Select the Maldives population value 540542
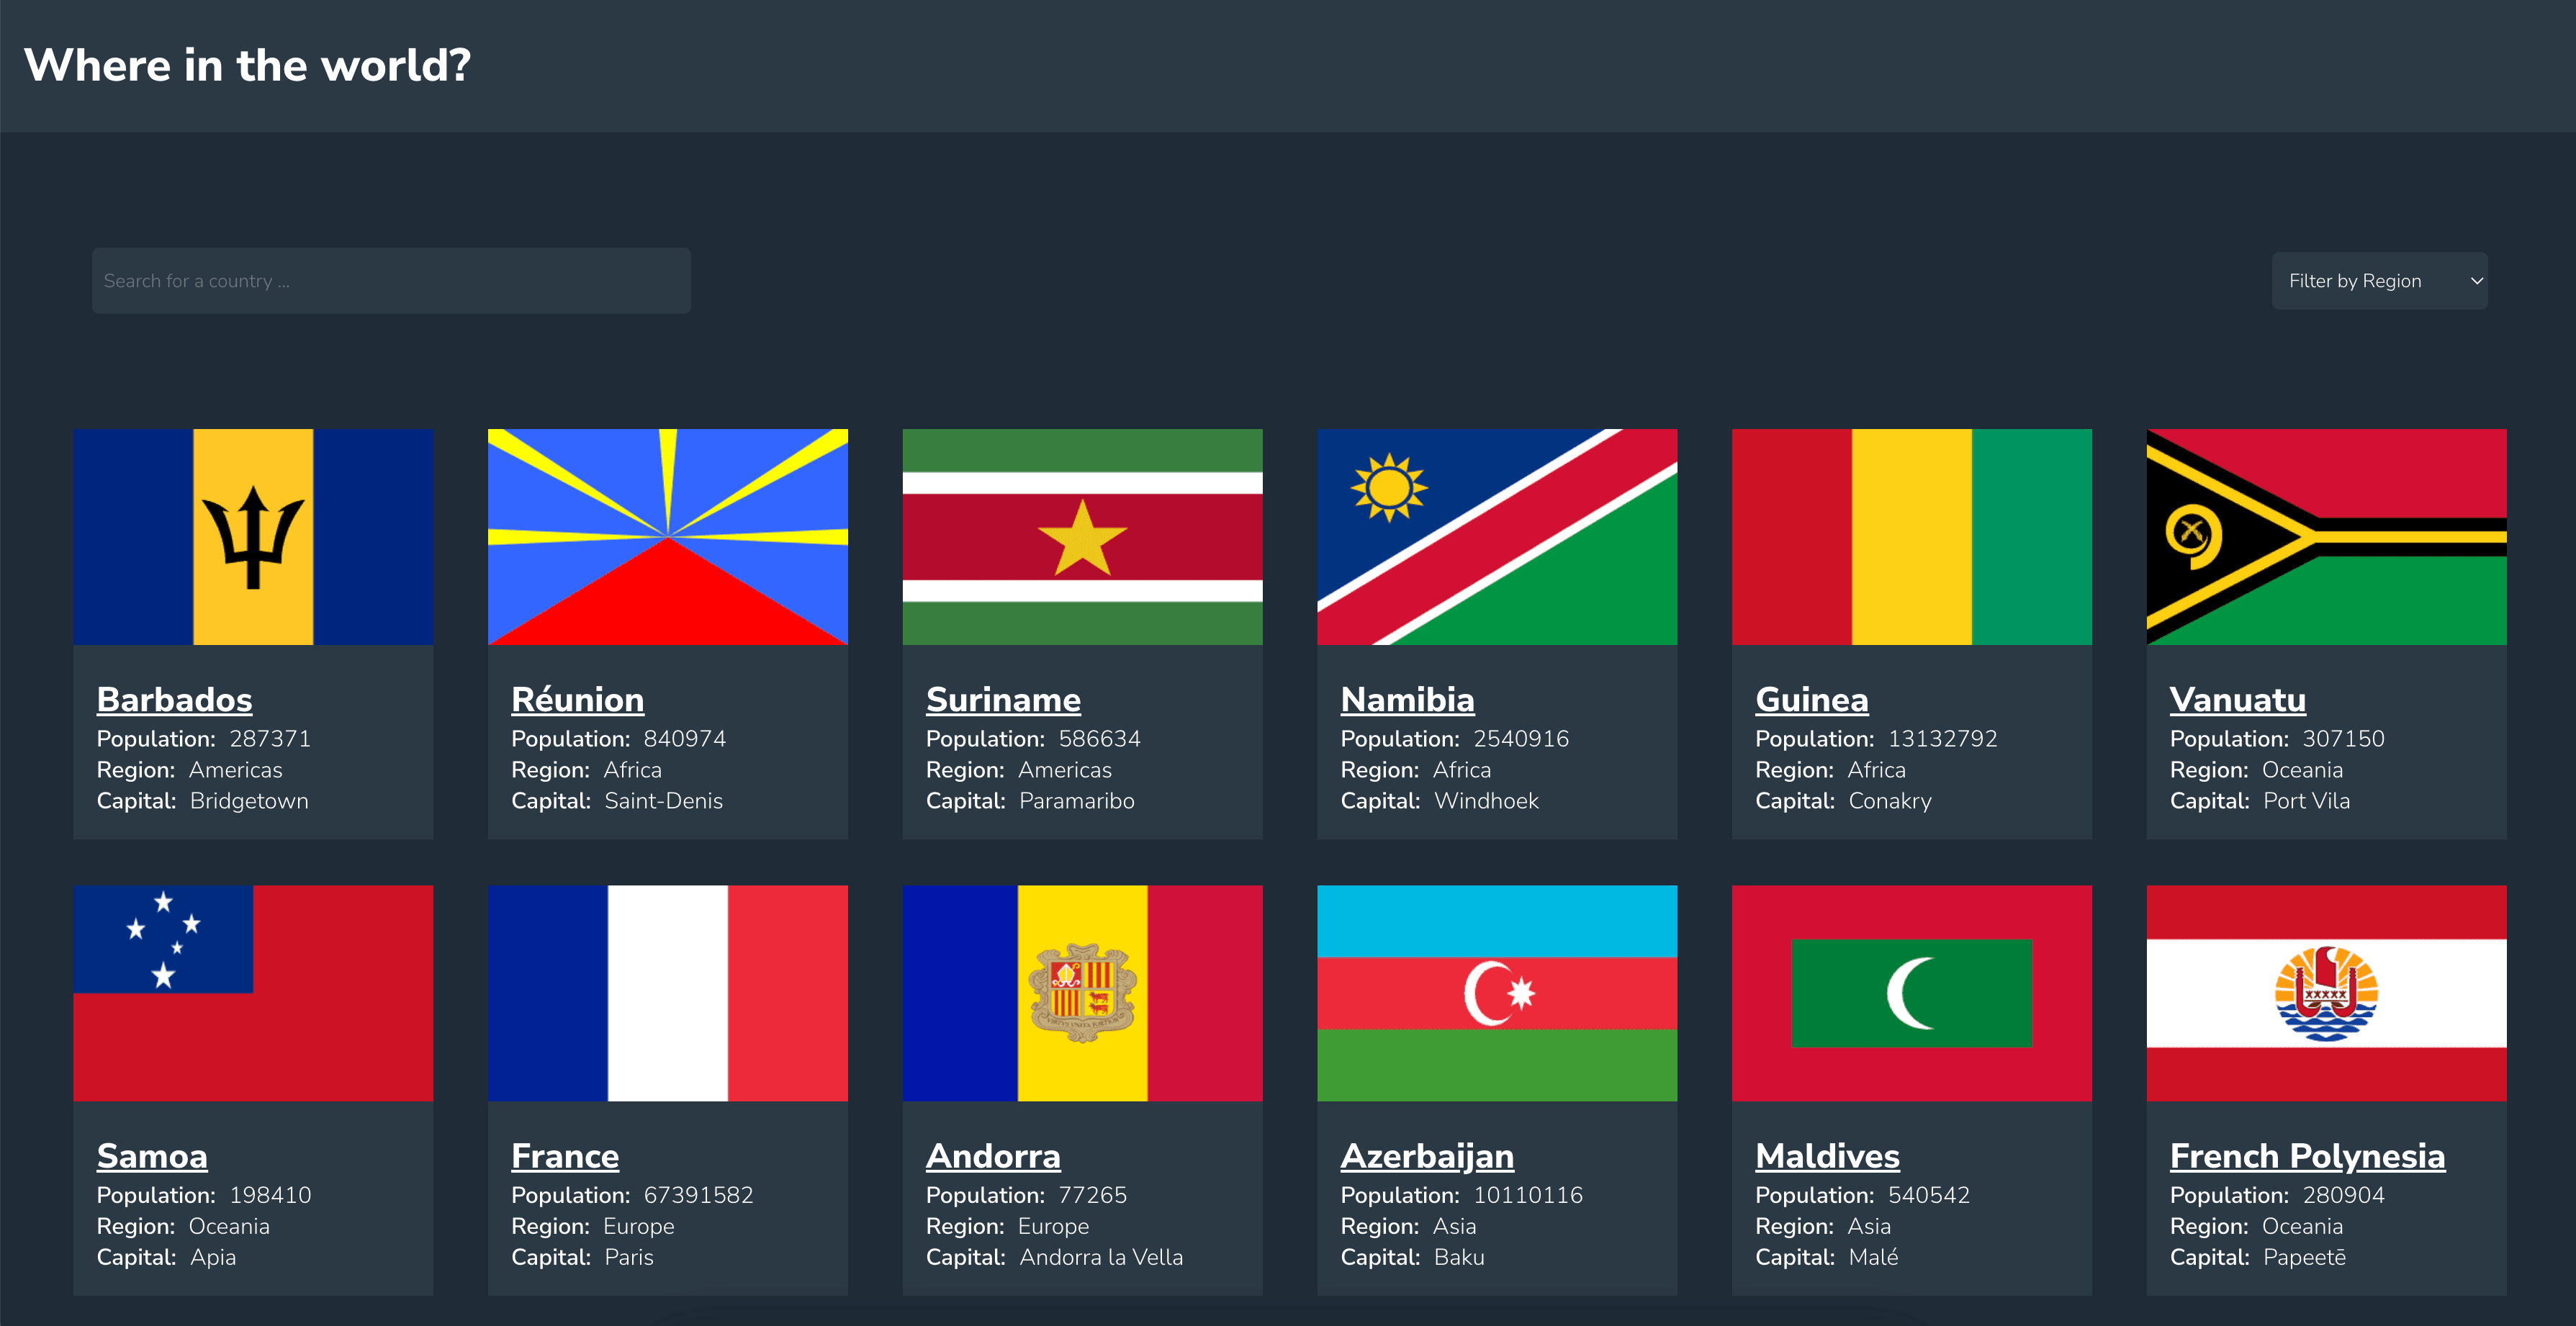Viewport: 2576px width, 1326px height. [1929, 1195]
